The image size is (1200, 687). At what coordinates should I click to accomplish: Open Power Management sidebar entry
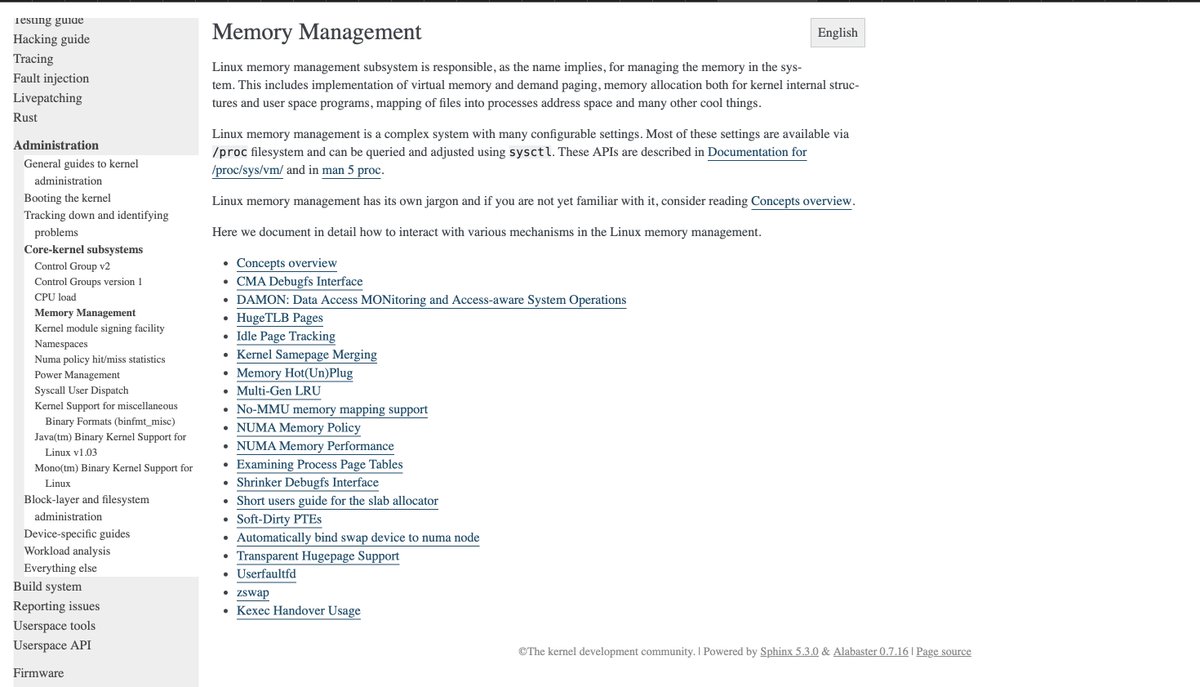pos(77,375)
